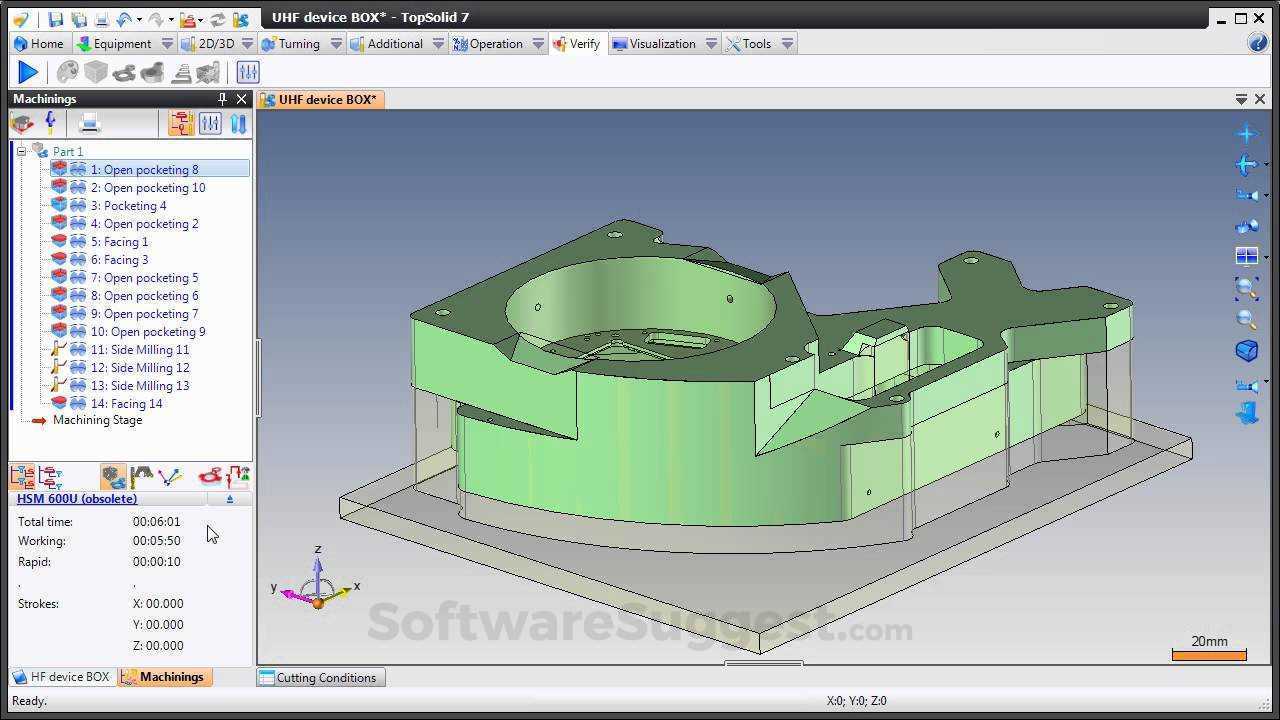Image resolution: width=1280 pixels, height=720 pixels.
Task: Toggle the operations tree filter with red highlight
Action: click(x=181, y=122)
